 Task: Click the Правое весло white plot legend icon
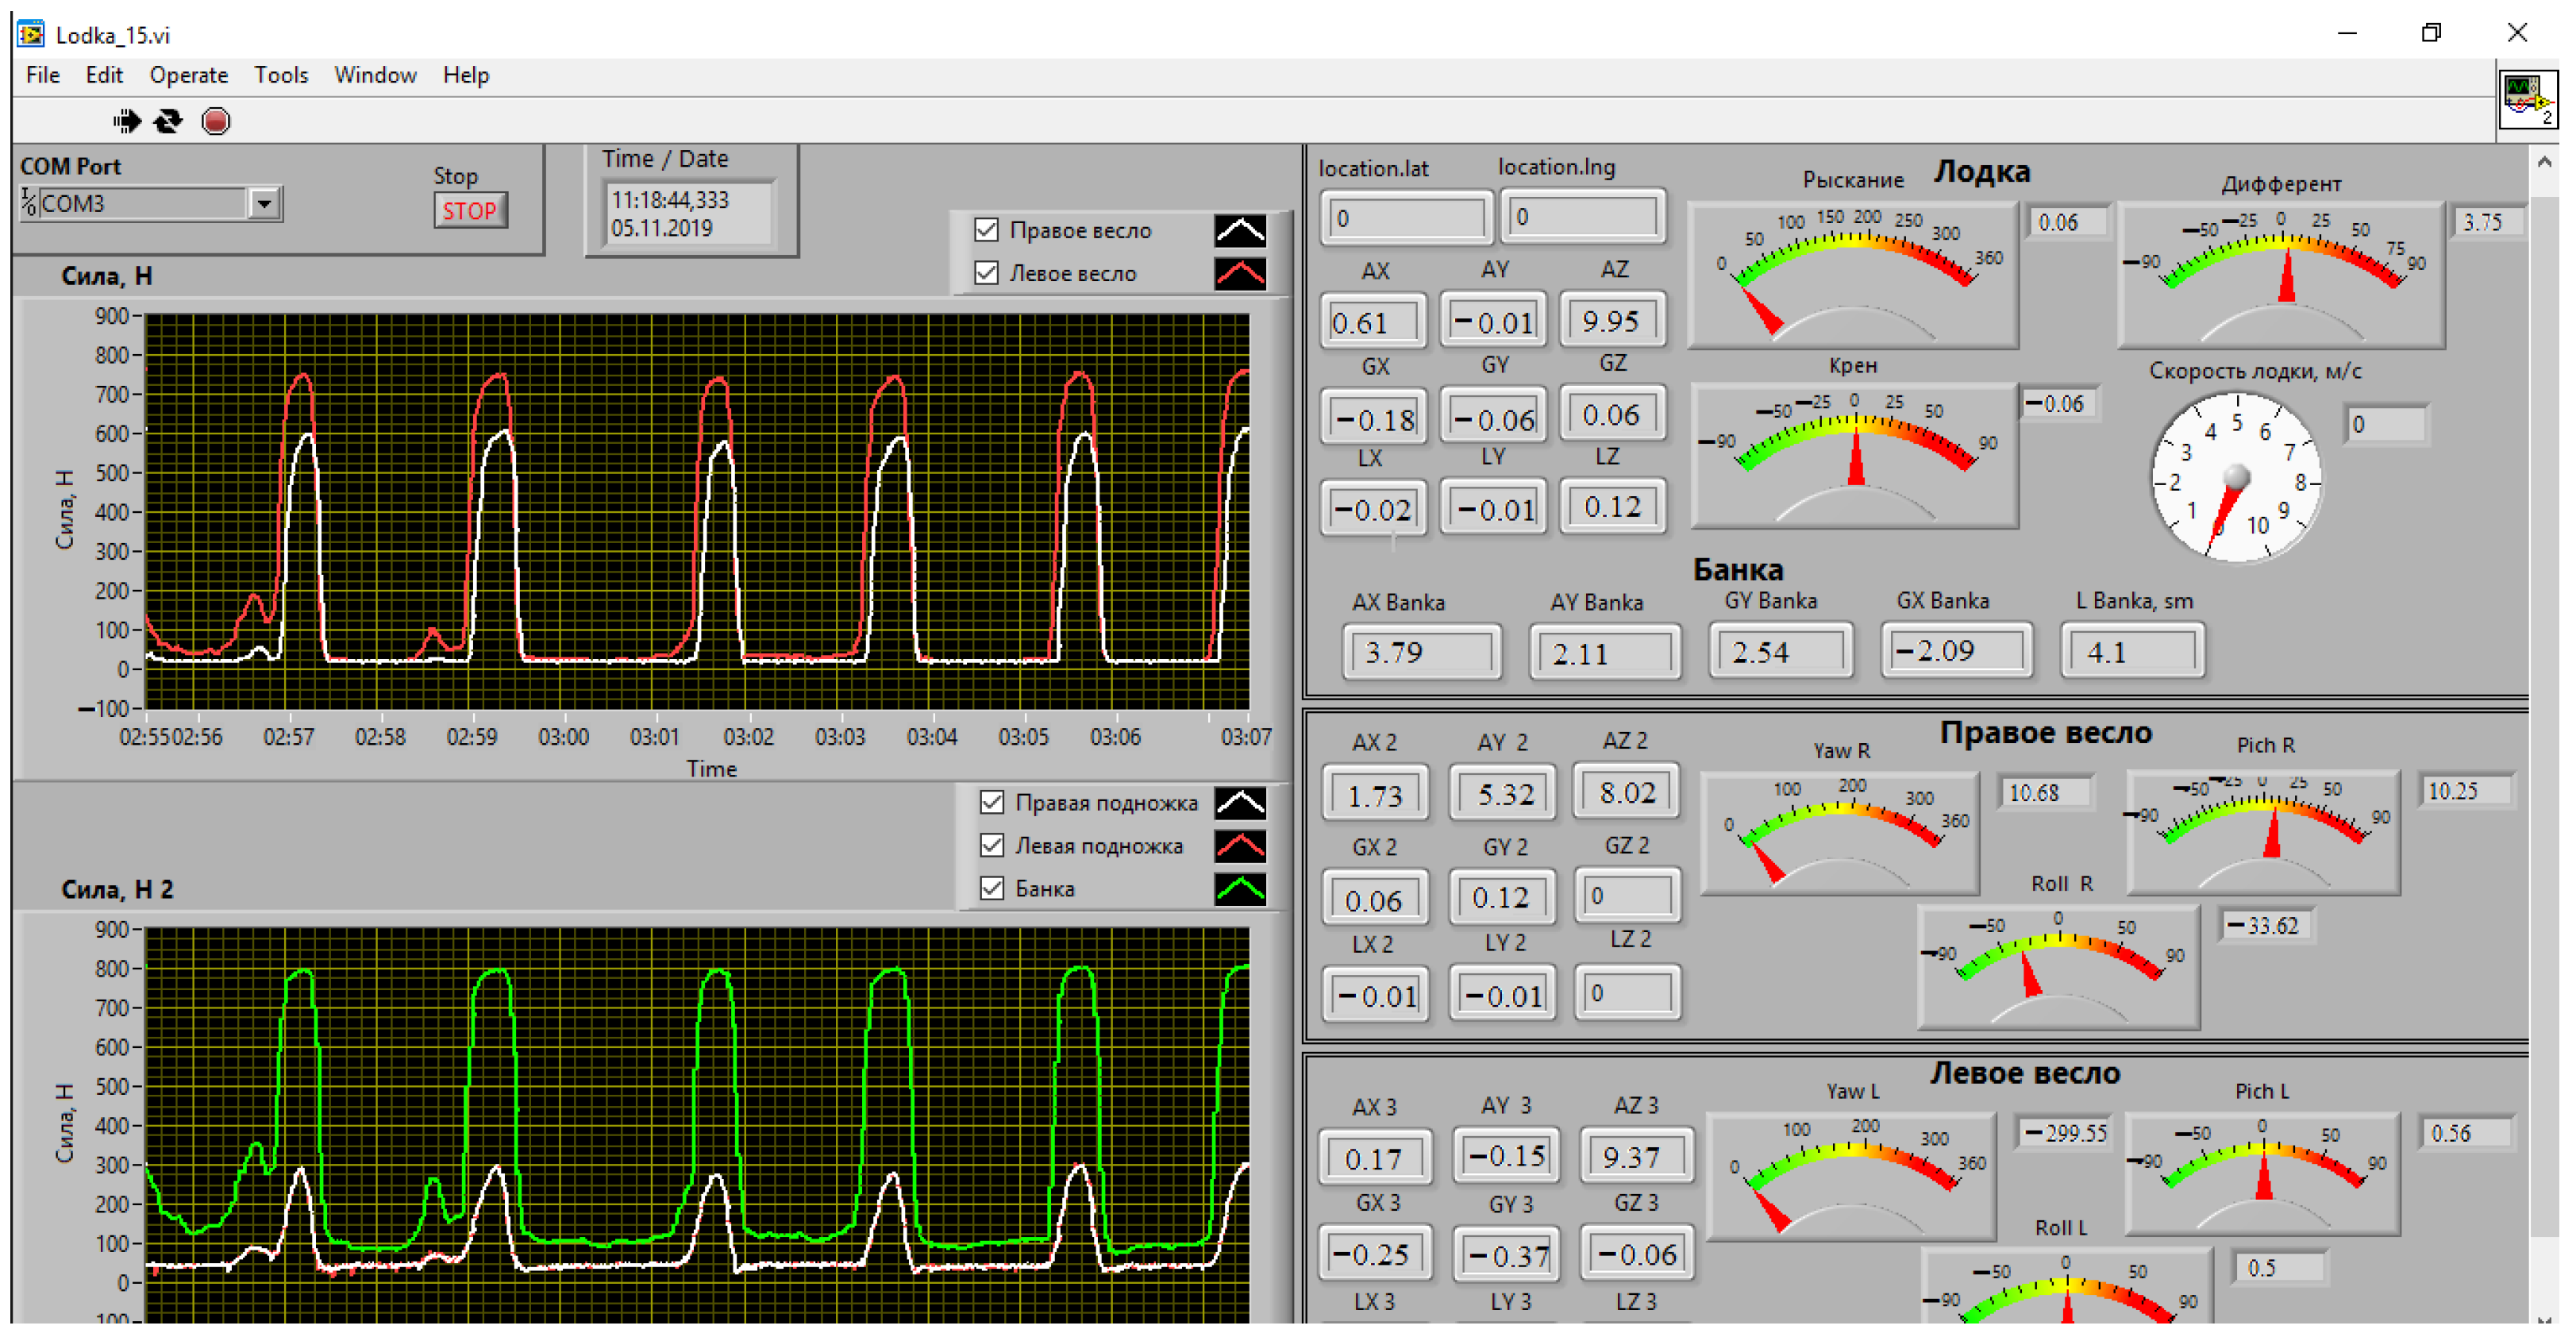tap(1240, 231)
